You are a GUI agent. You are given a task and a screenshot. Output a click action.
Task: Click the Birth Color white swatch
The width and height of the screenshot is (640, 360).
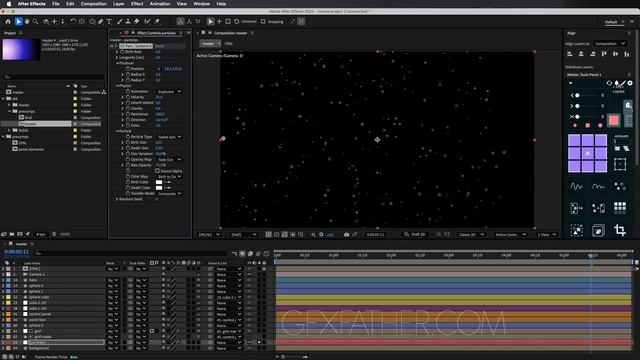159,182
